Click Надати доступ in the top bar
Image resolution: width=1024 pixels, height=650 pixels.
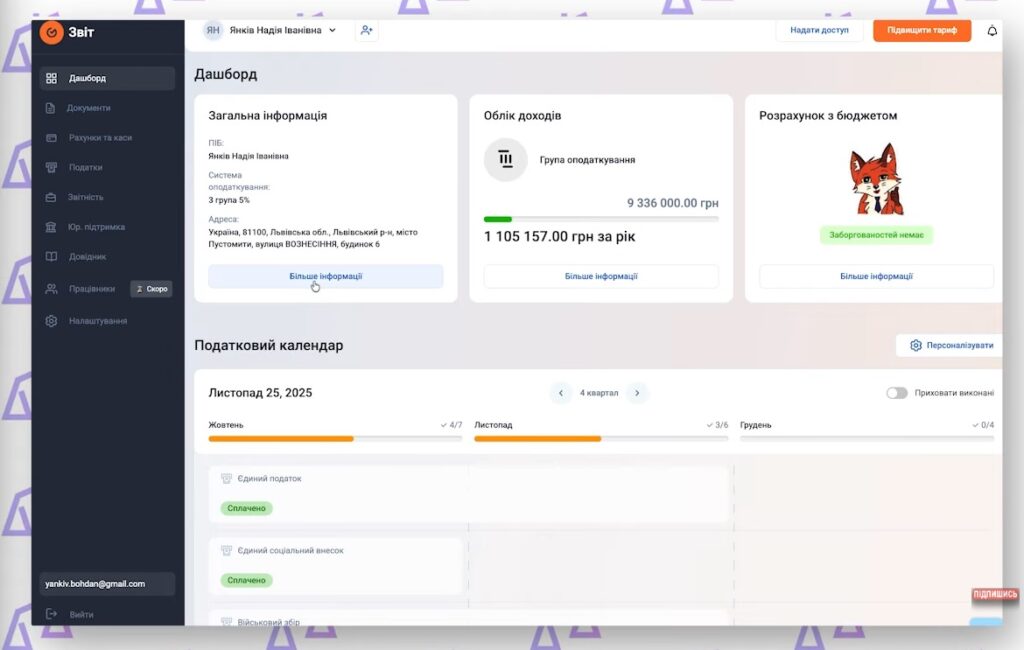[x=819, y=31]
